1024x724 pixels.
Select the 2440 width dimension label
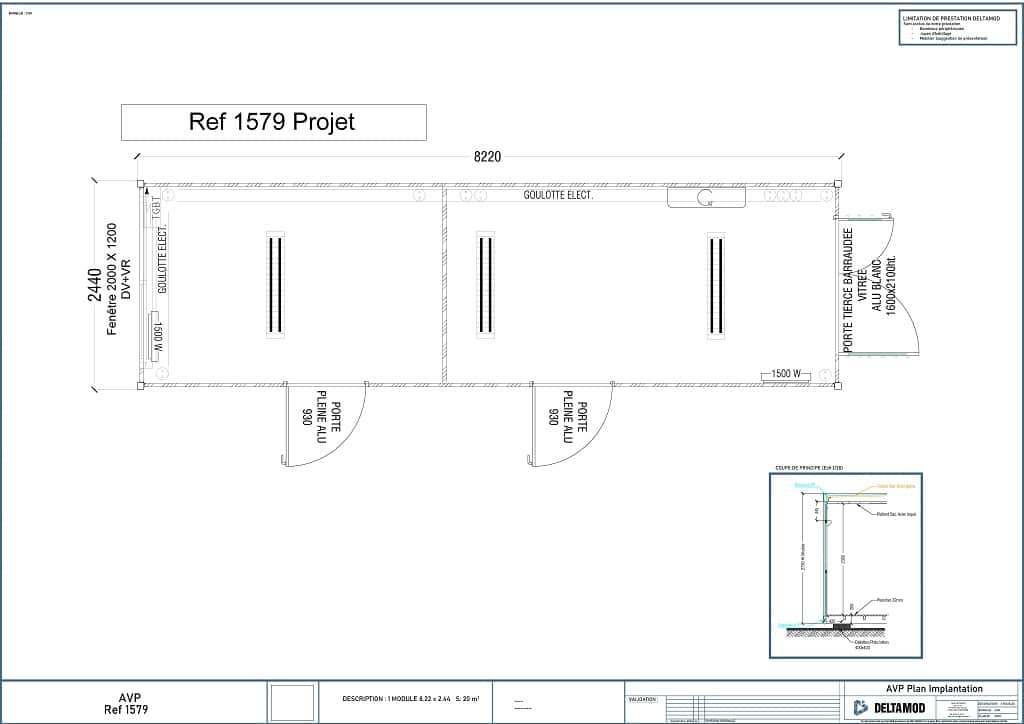click(x=94, y=284)
